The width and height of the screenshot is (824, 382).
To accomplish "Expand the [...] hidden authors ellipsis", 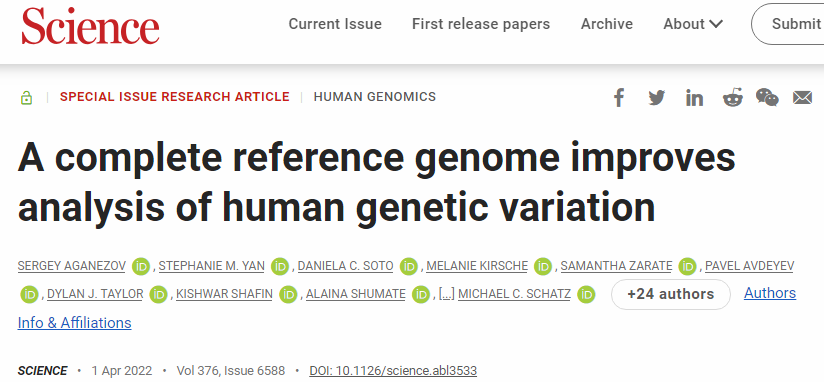I will click(447, 294).
